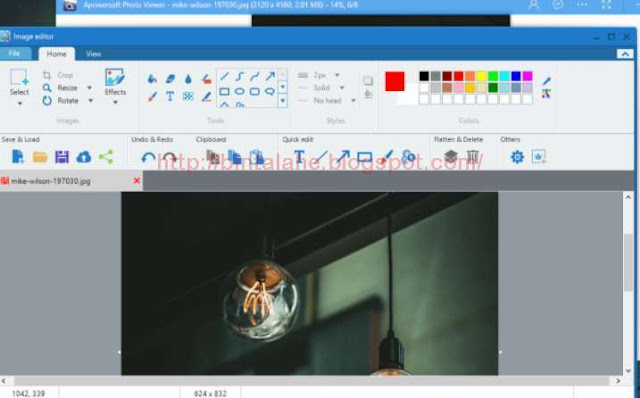Choose the eraser tool icon

point(170,79)
